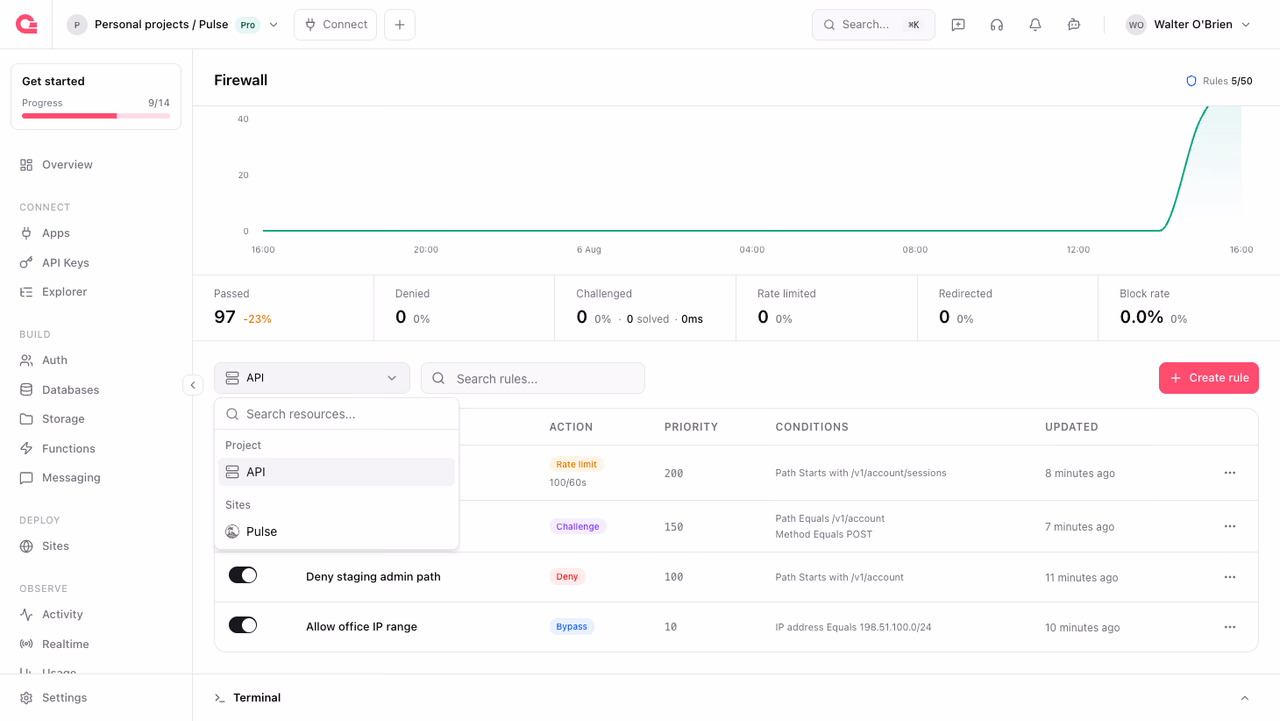This screenshot has width=1280, height=721.
Task: Click the Firewall page heading
Action: point(241,80)
